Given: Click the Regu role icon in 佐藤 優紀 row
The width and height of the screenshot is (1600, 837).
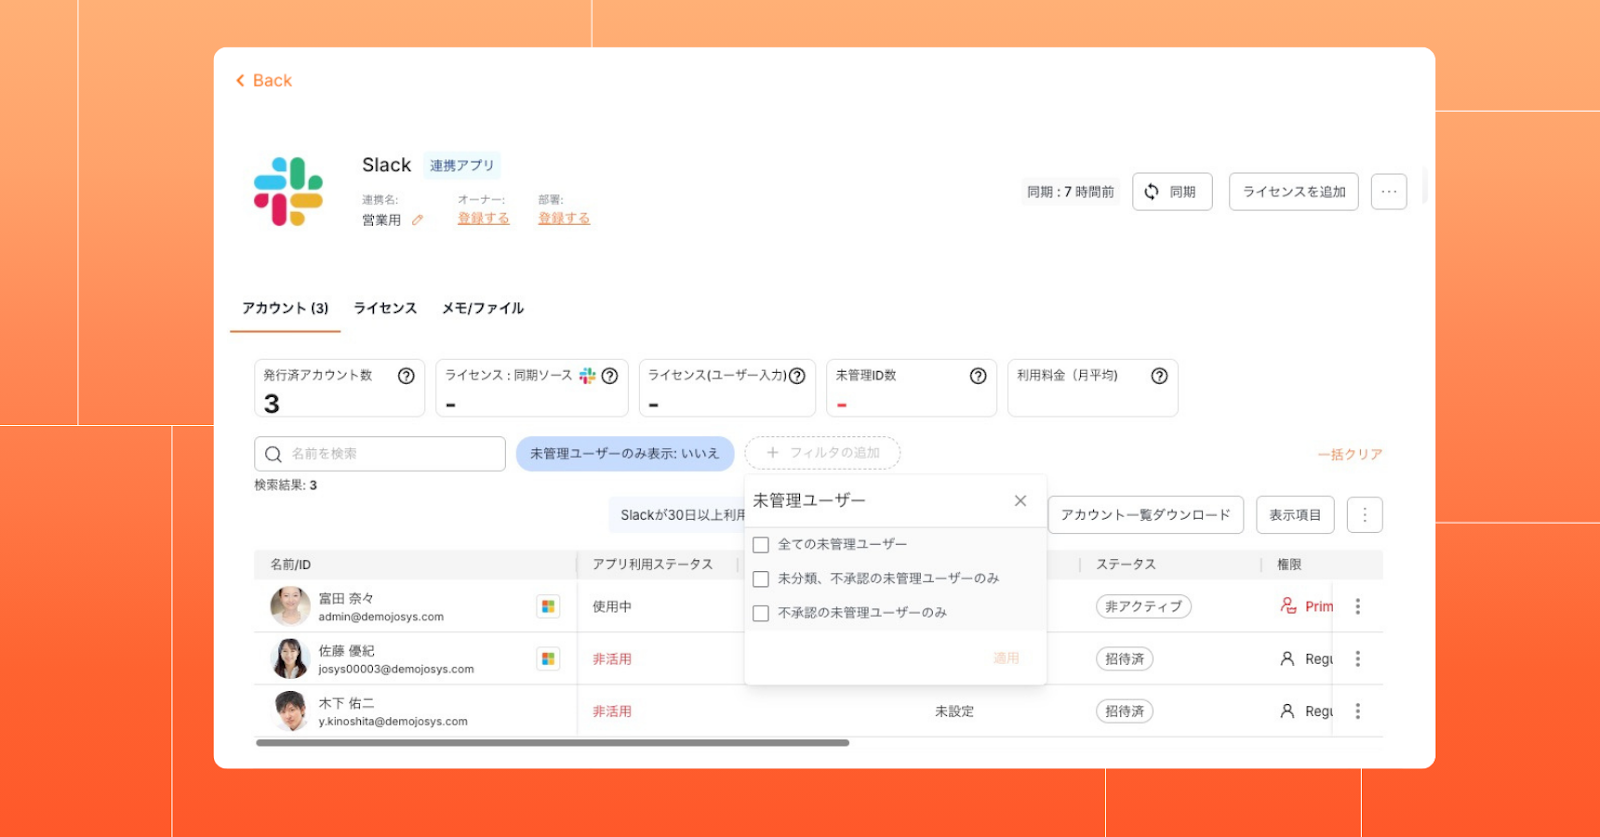Looking at the screenshot, I should pos(1287,659).
